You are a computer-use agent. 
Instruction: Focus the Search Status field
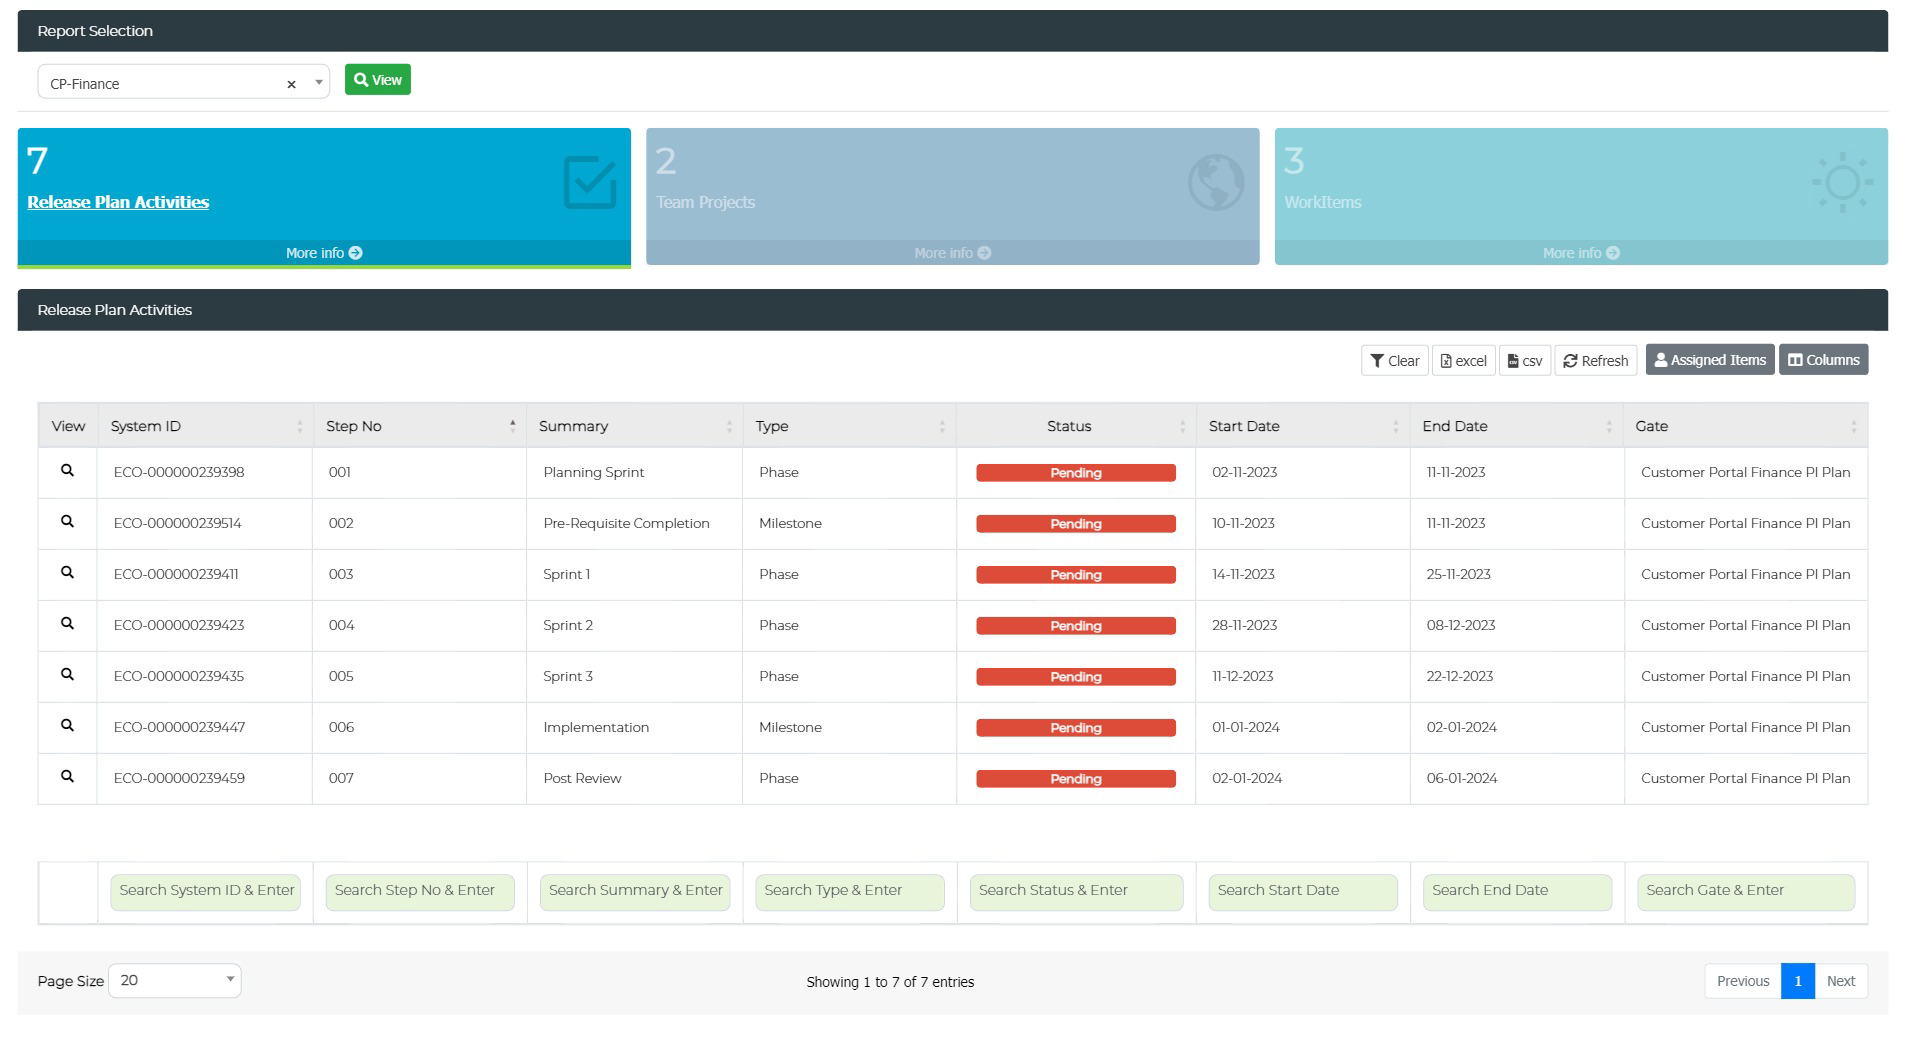(x=1076, y=892)
